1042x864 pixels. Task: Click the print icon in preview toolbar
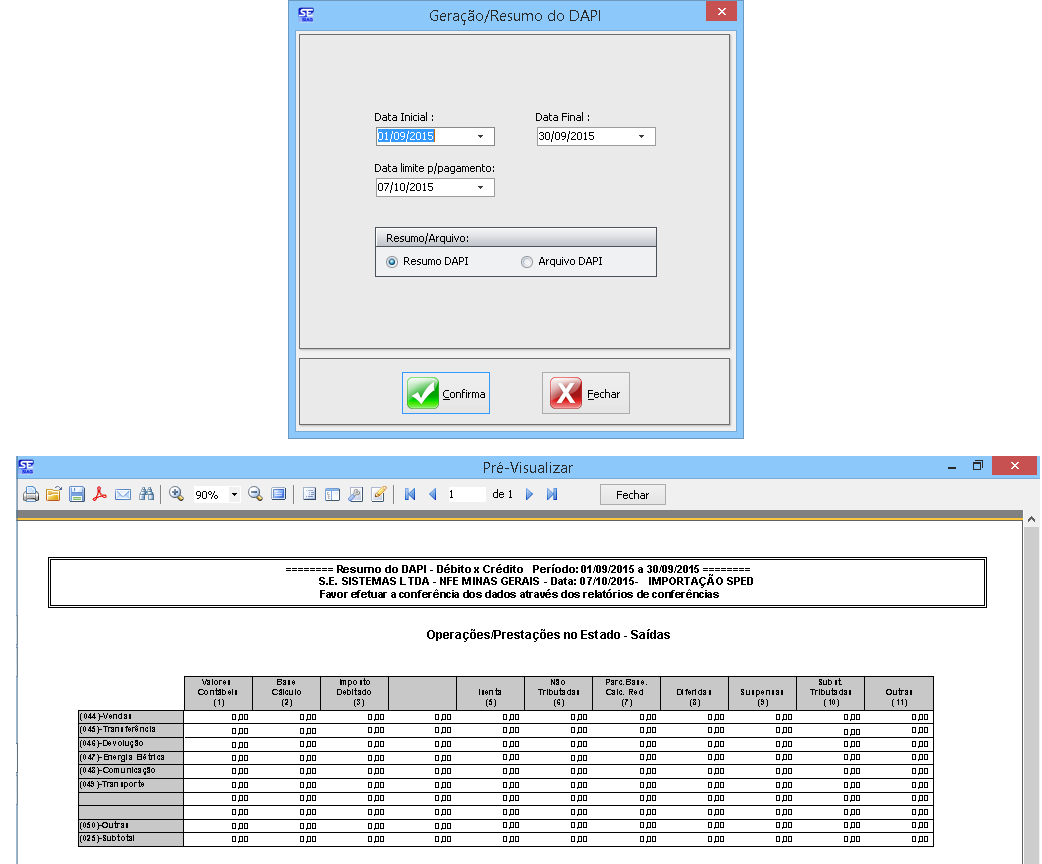(31, 494)
